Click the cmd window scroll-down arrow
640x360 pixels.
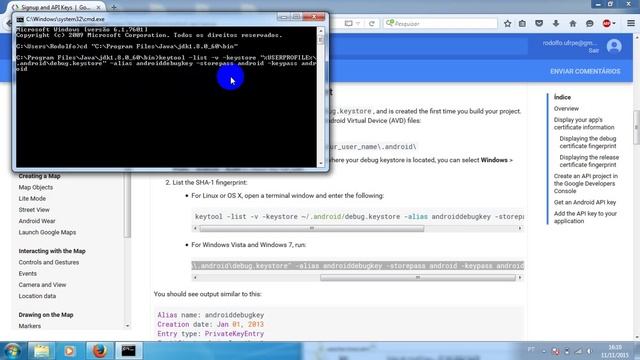pyautogui.click(x=320, y=163)
